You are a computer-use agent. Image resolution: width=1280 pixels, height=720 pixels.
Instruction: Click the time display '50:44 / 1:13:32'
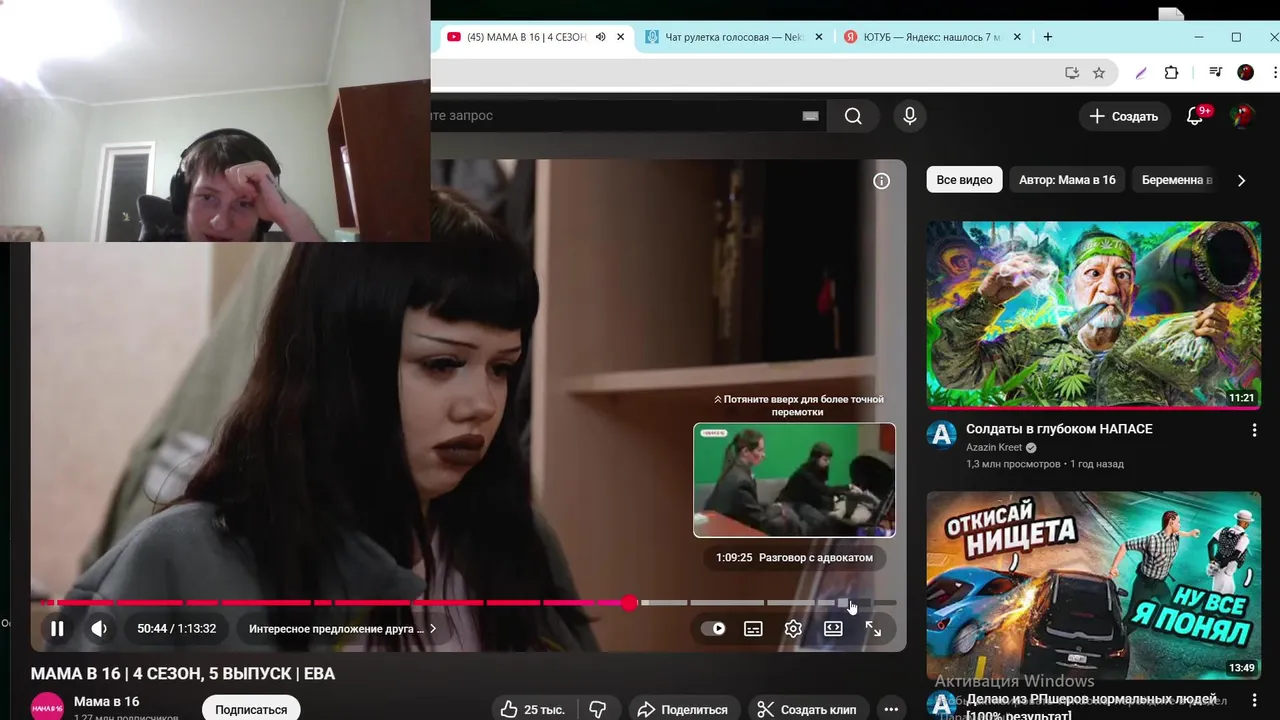pos(177,629)
